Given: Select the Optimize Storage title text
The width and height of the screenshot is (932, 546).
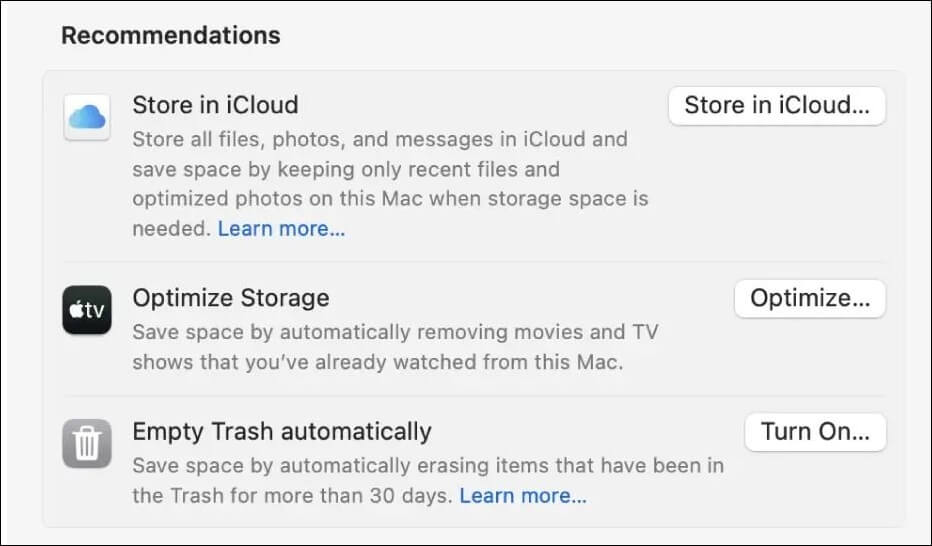Looking at the screenshot, I should pos(231,298).
